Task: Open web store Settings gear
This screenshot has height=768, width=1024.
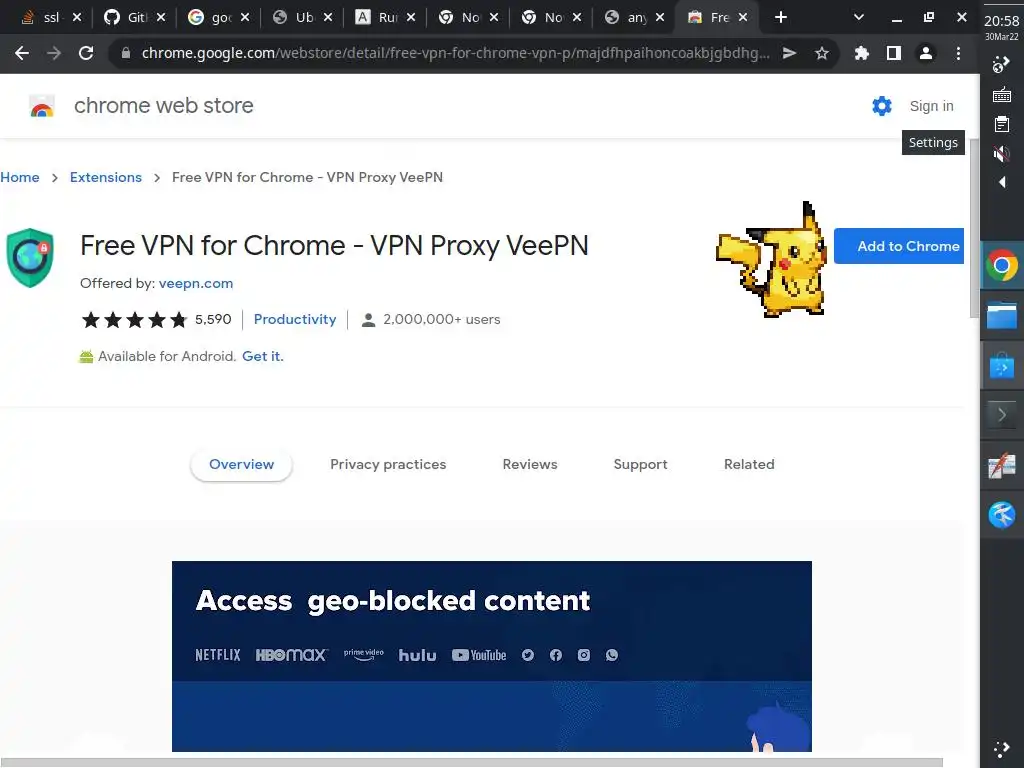Action: (x=882, y=106)
